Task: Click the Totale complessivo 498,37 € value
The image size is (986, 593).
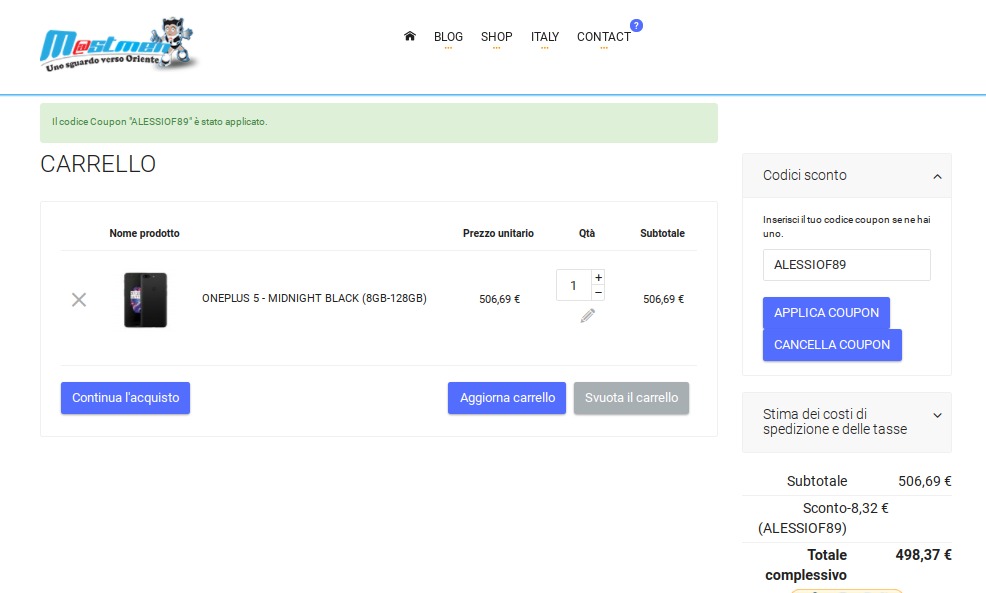Action: [x=923, y=555]
